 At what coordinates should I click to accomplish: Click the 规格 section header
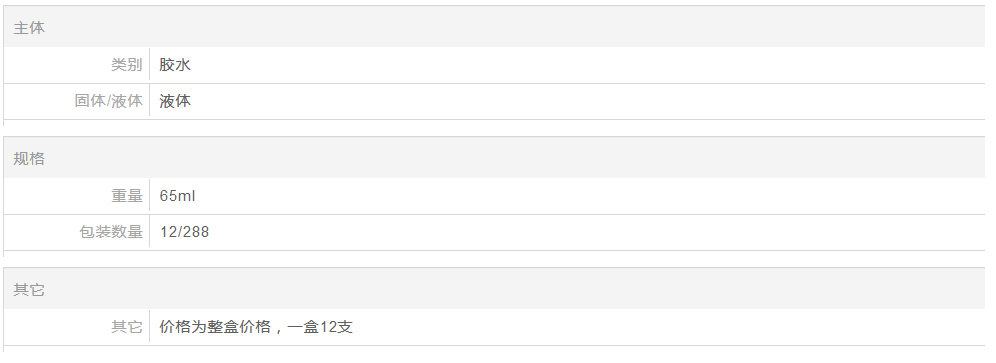29,159
